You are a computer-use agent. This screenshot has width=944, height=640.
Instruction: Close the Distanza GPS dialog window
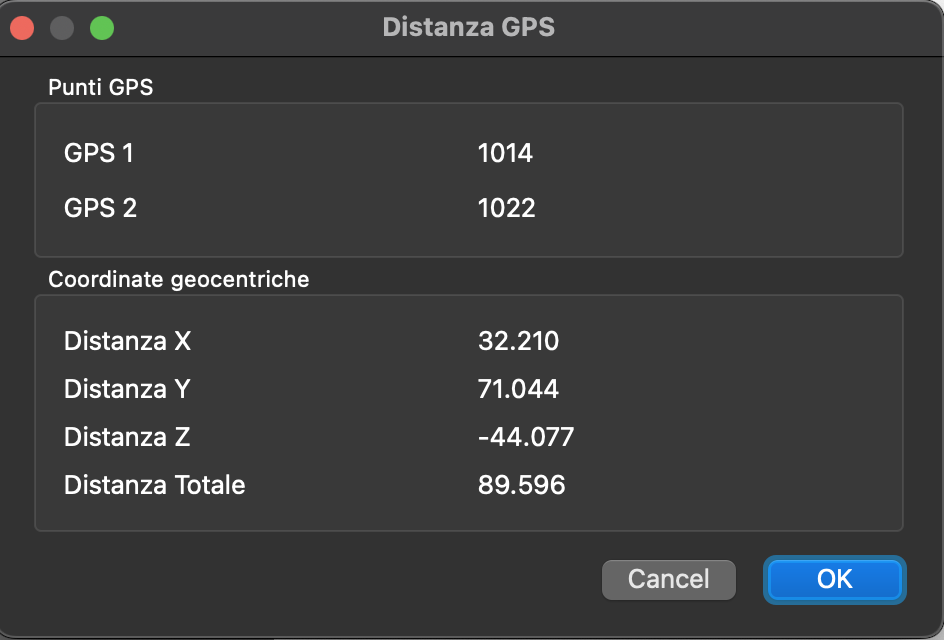pos(23,28)
